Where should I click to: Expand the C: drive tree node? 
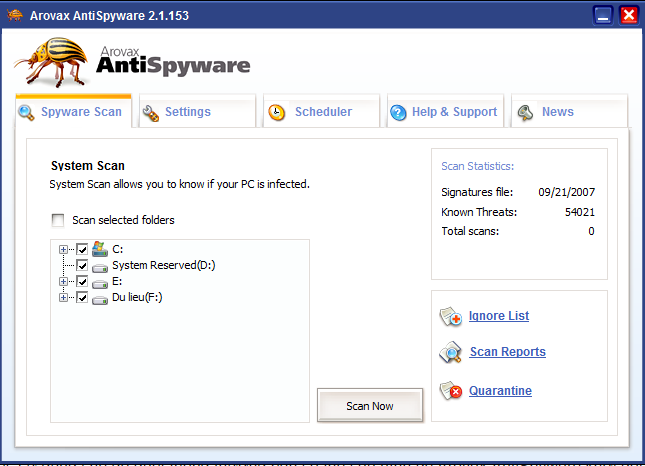click(64, 249)
